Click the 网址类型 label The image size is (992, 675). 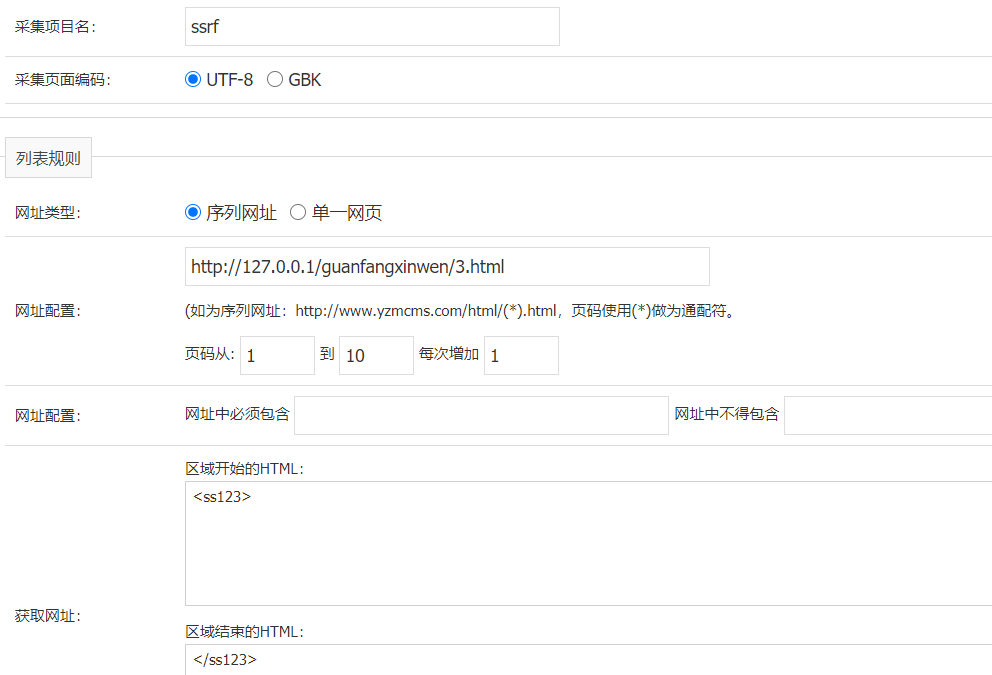point(48,212)
